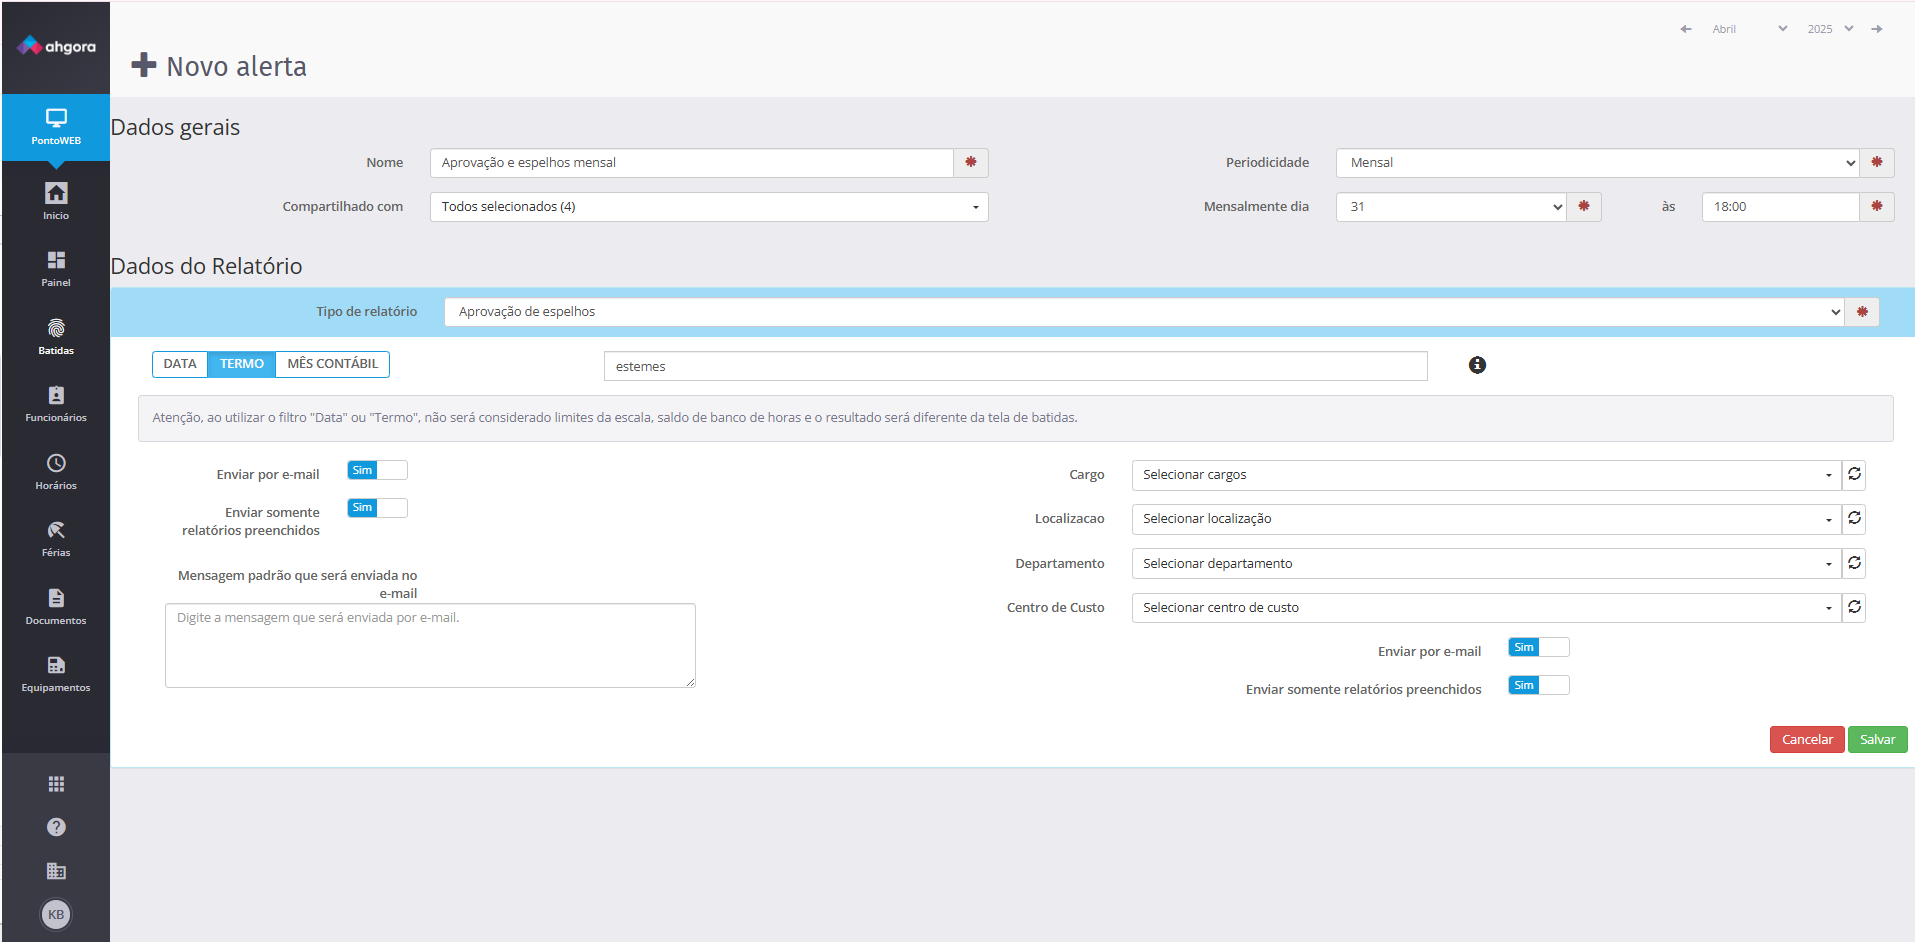Select the MÊS CONTÁBIL filter tab

click(x=333, y=364)
